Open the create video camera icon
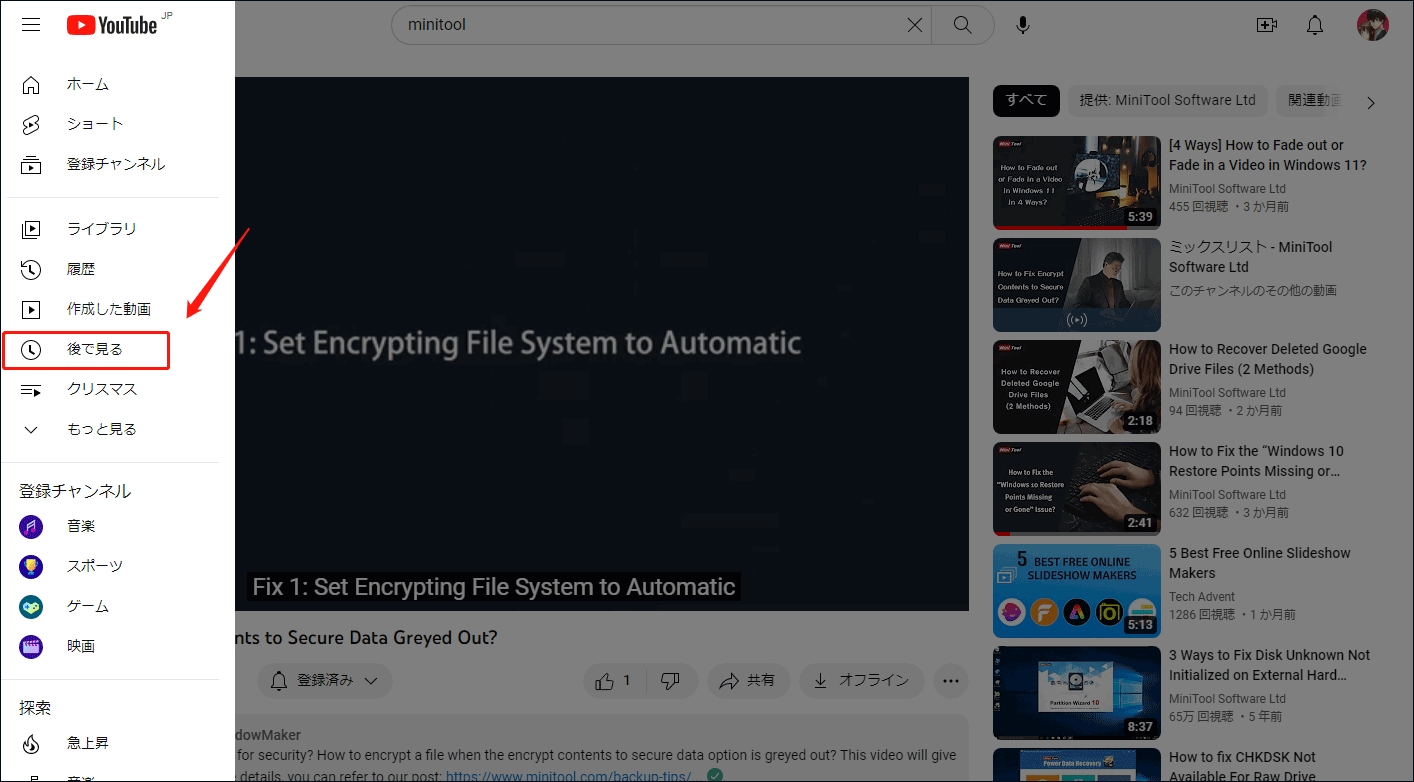 pos(1267,25)
